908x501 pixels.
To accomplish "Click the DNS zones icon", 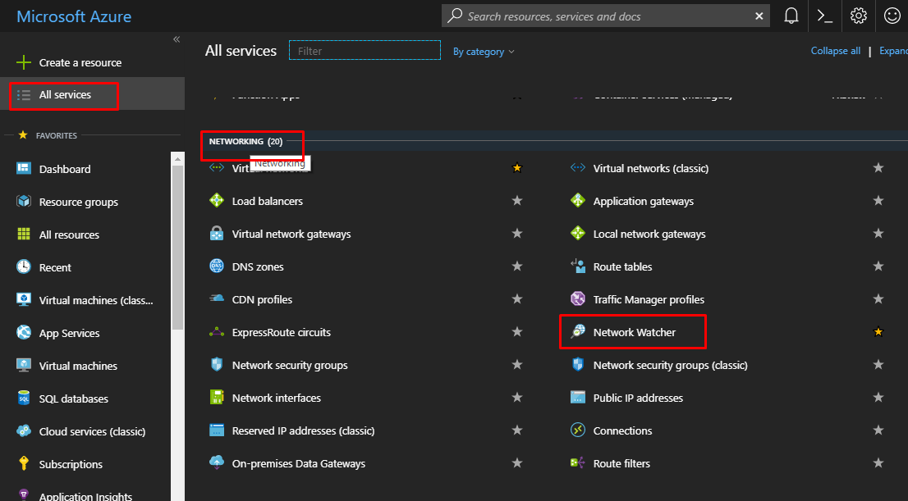I will [216, 267].
